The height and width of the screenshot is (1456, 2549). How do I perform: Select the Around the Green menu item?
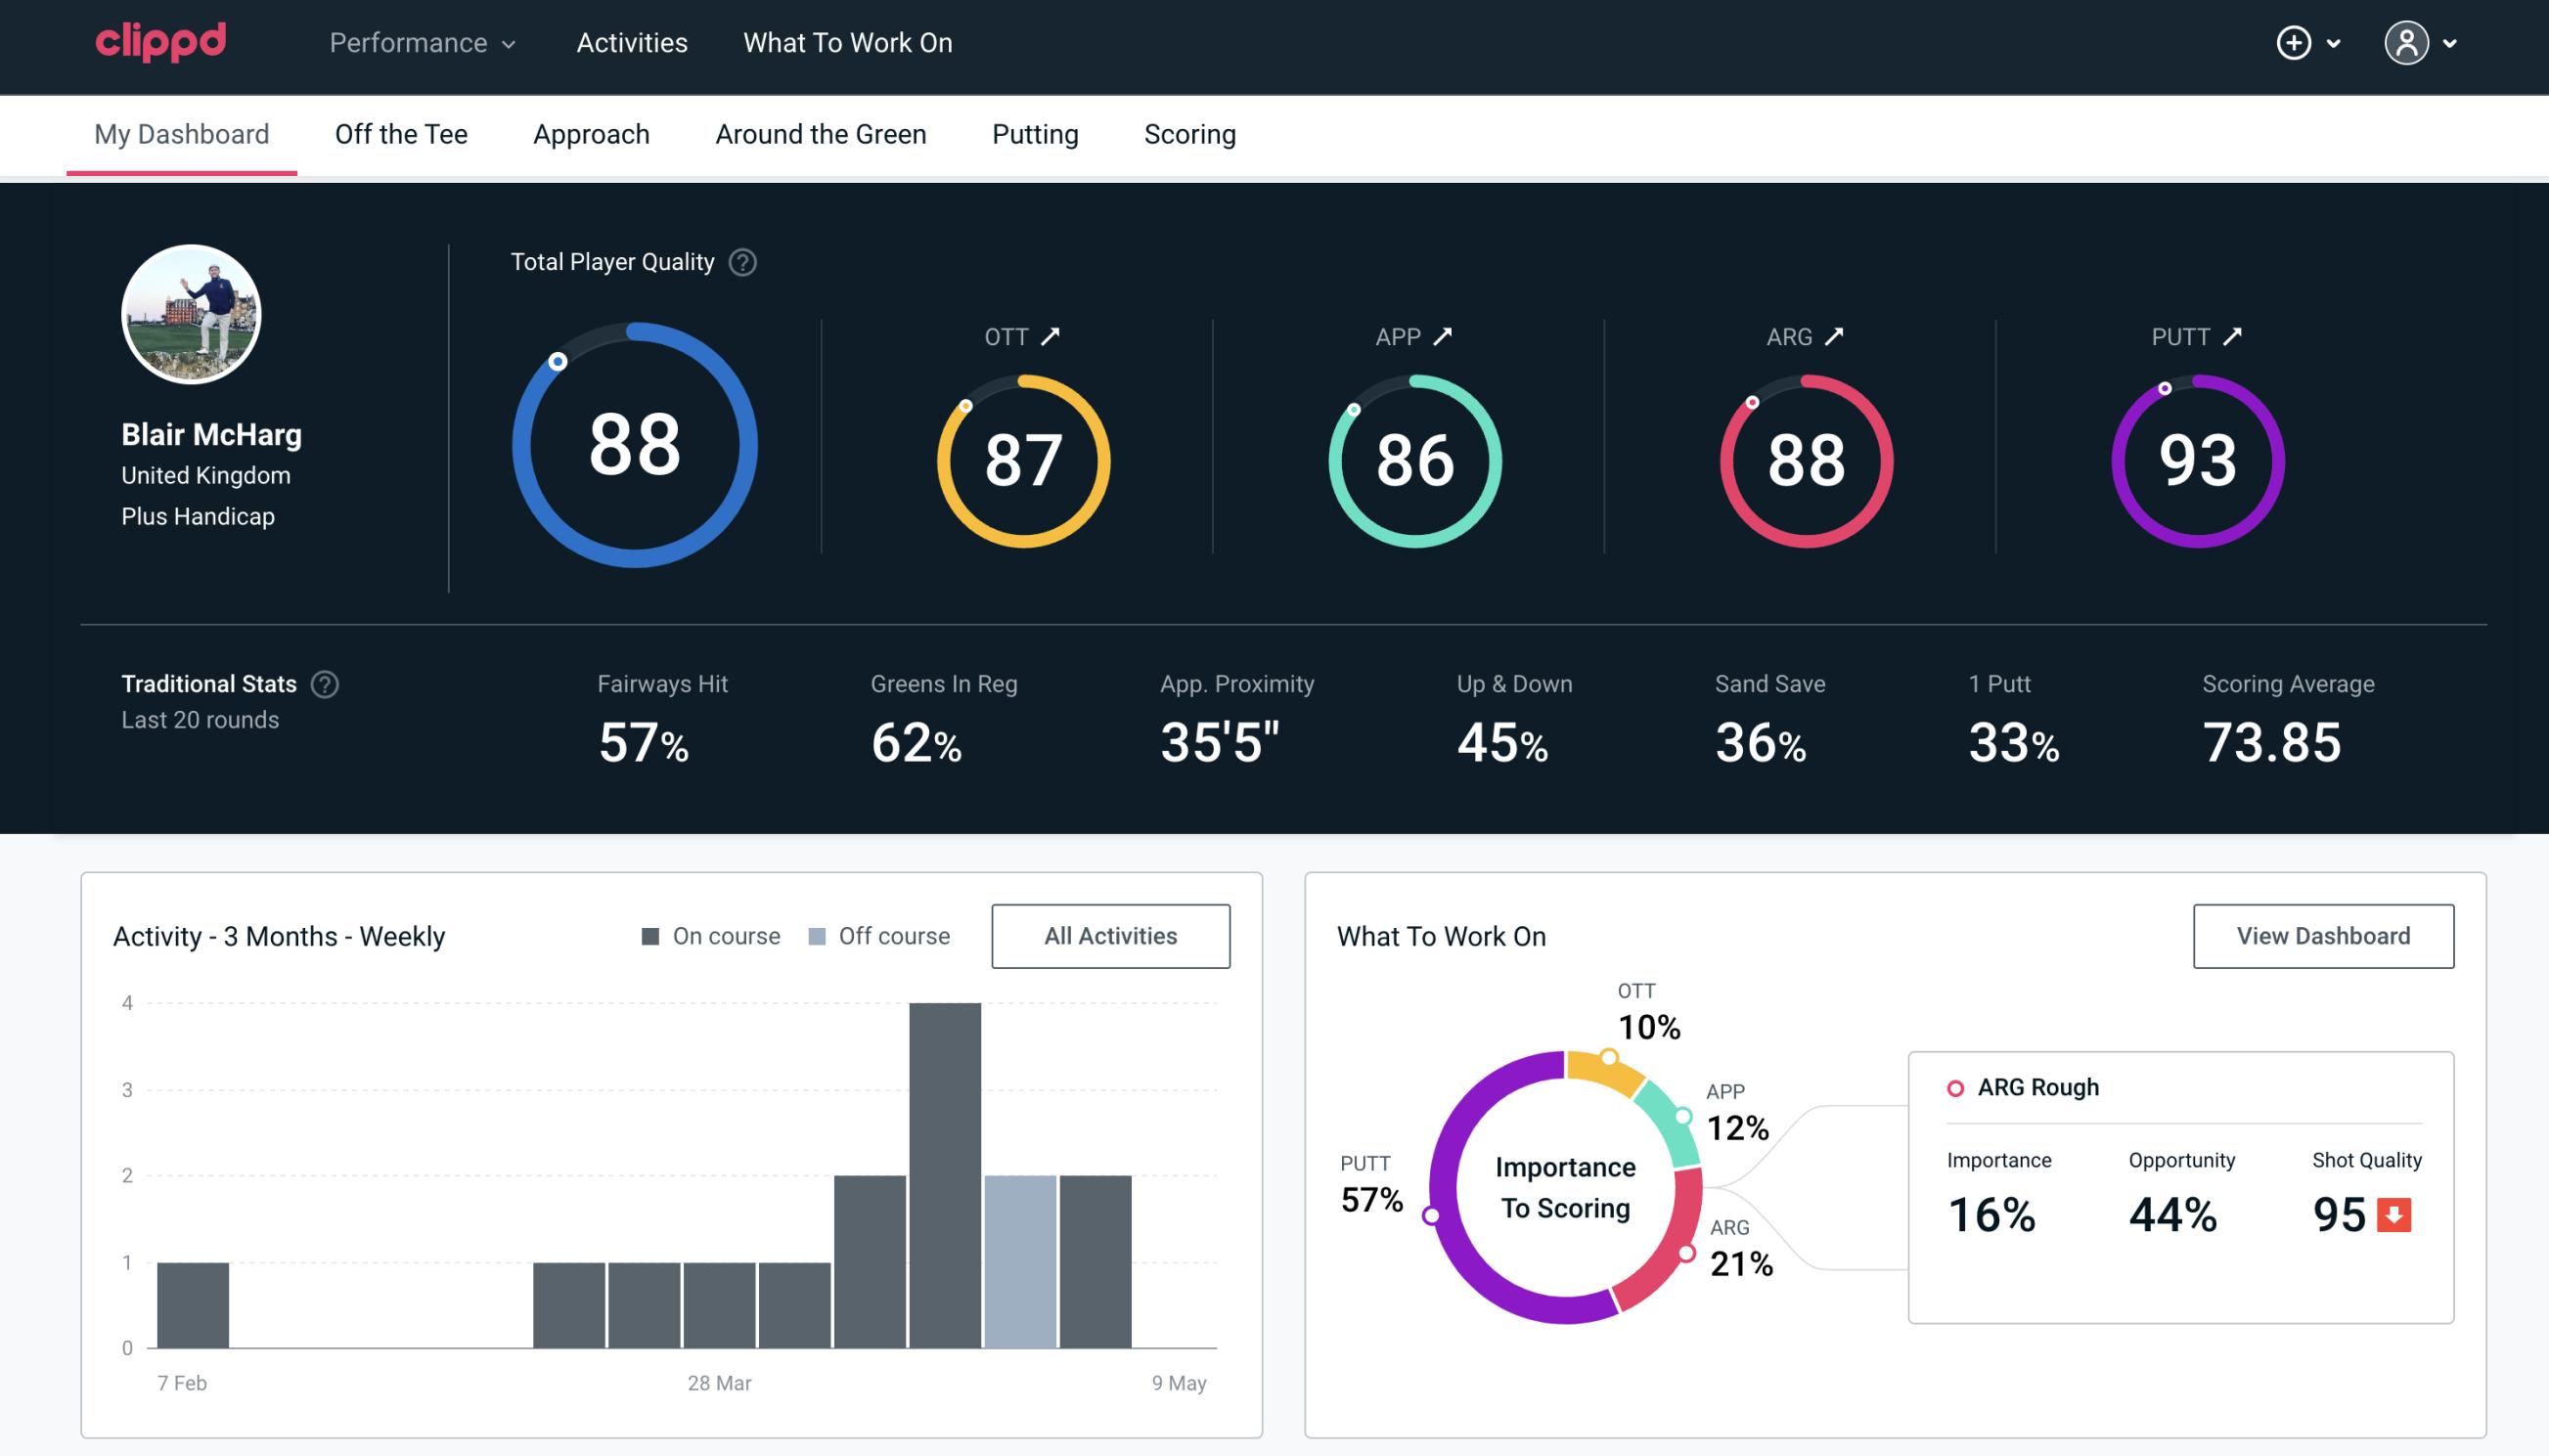click(821, 133)
